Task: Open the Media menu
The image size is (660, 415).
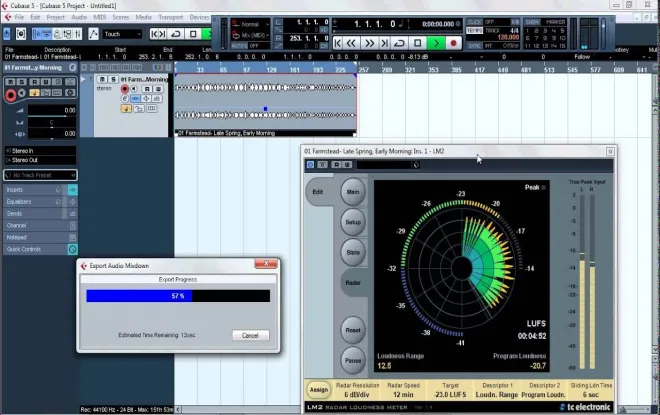Action: click(x=144, y=17)
